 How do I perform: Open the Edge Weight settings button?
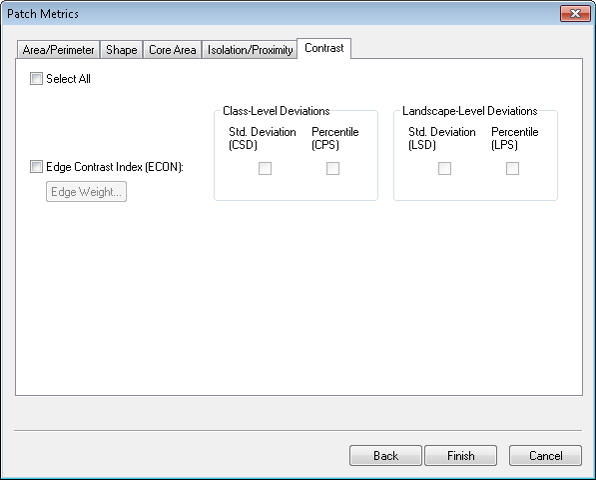pyautogui.click(x=86, y=192)
